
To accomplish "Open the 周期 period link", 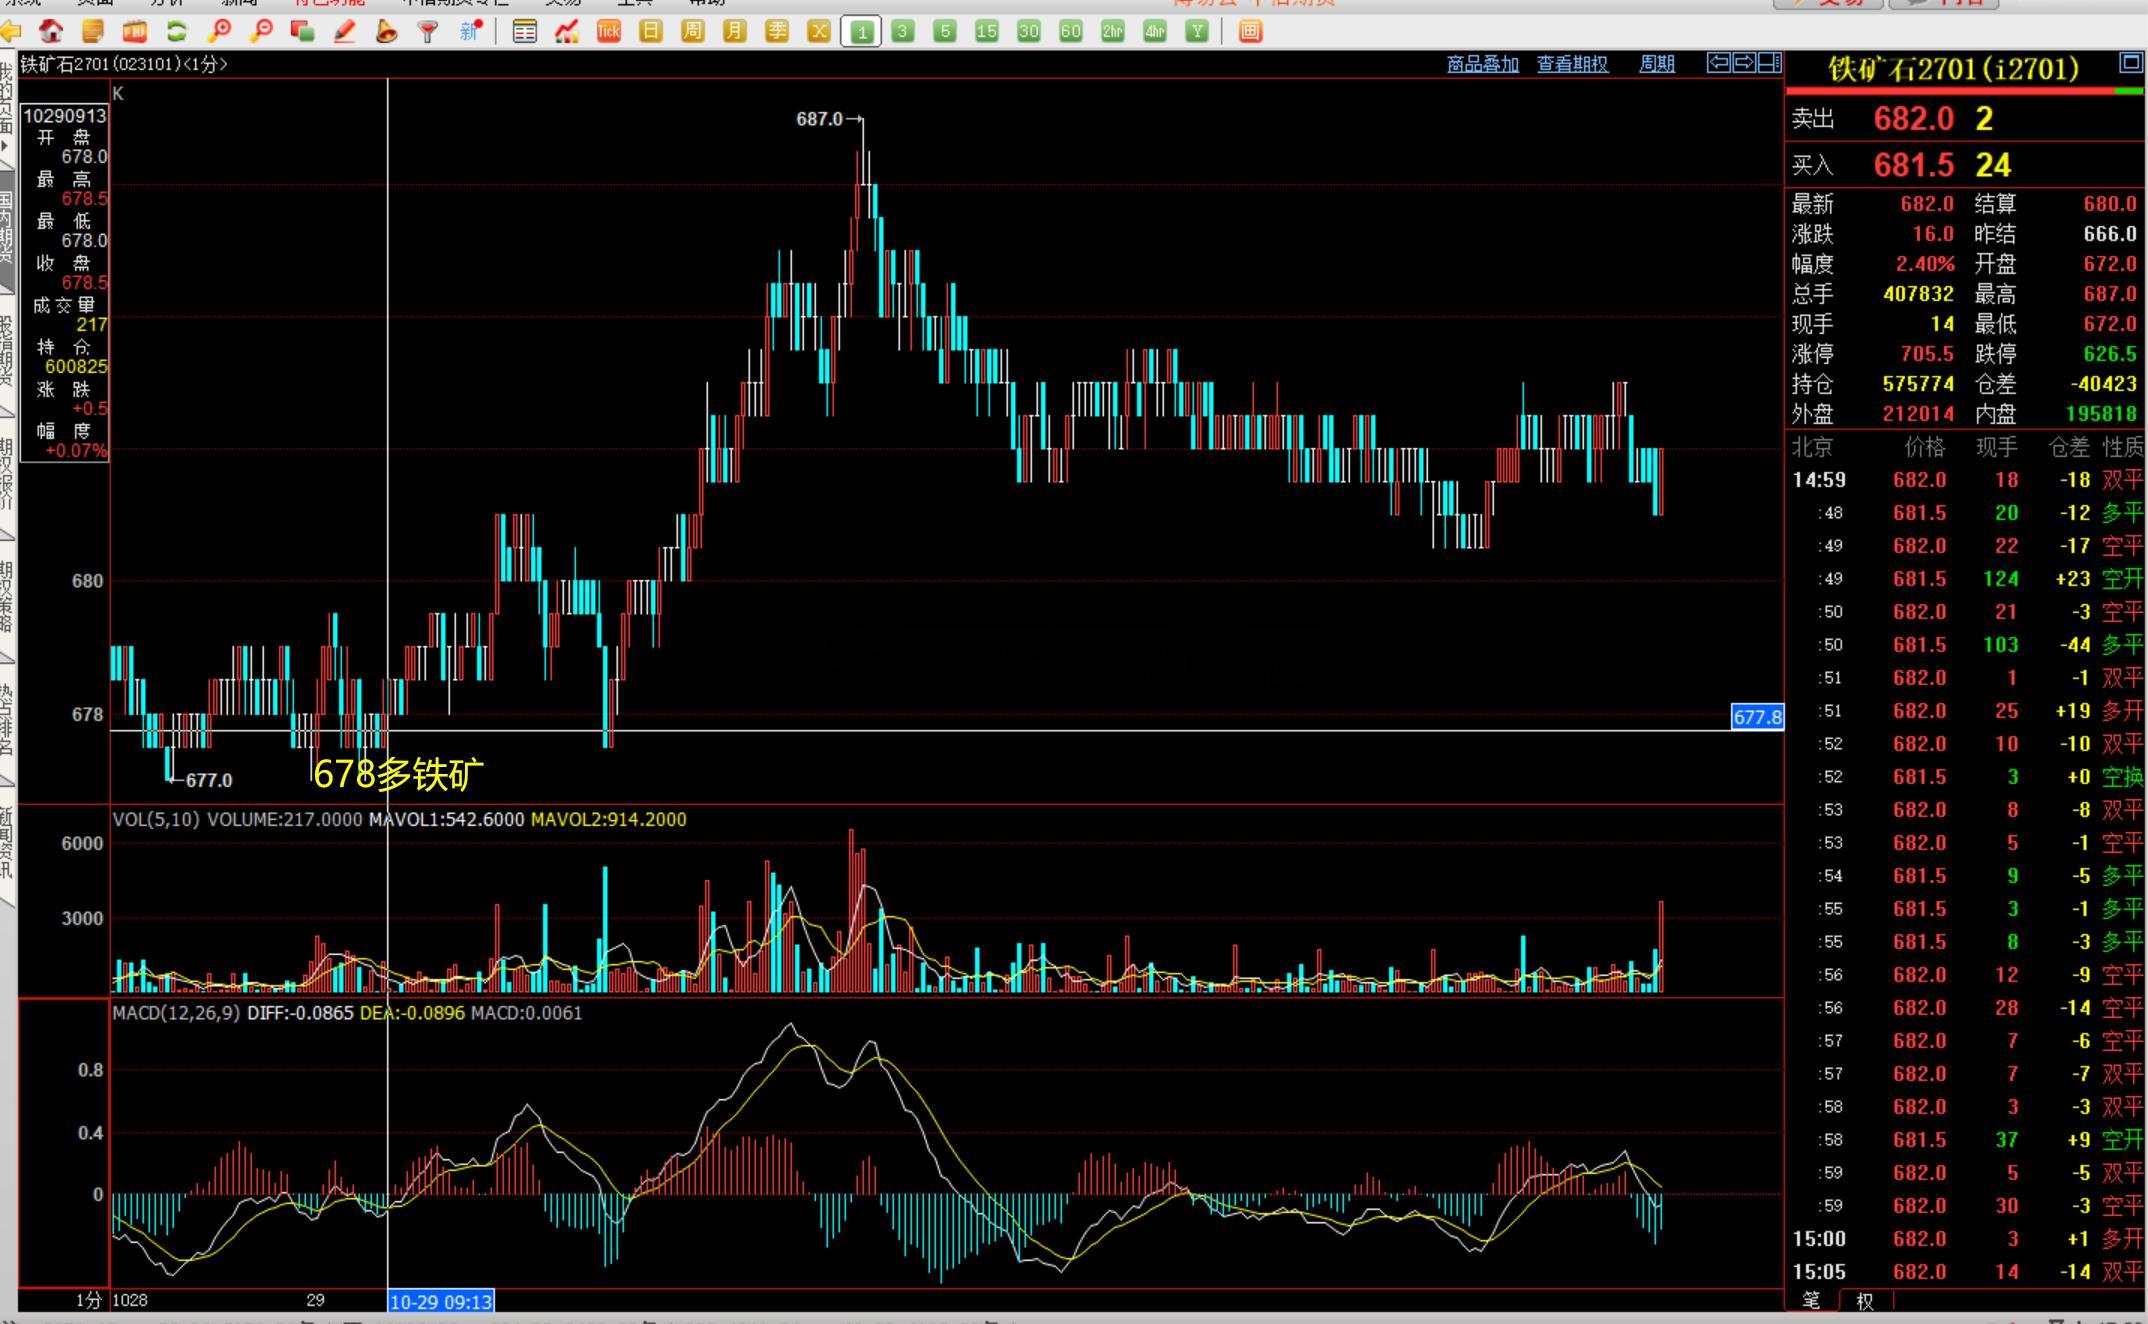I will 1657,64.
